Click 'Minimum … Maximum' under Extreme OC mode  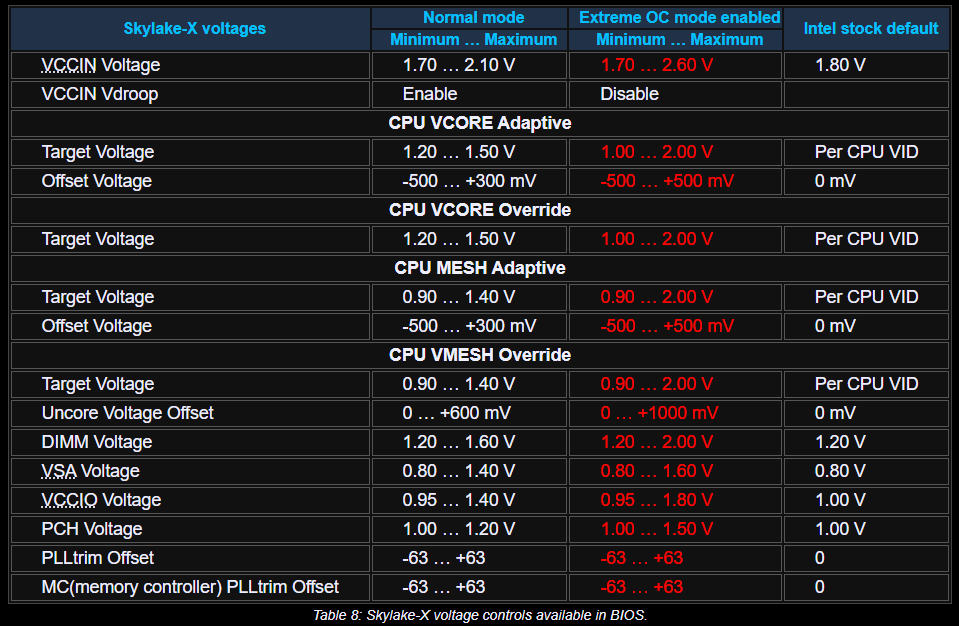pos(679,40)
